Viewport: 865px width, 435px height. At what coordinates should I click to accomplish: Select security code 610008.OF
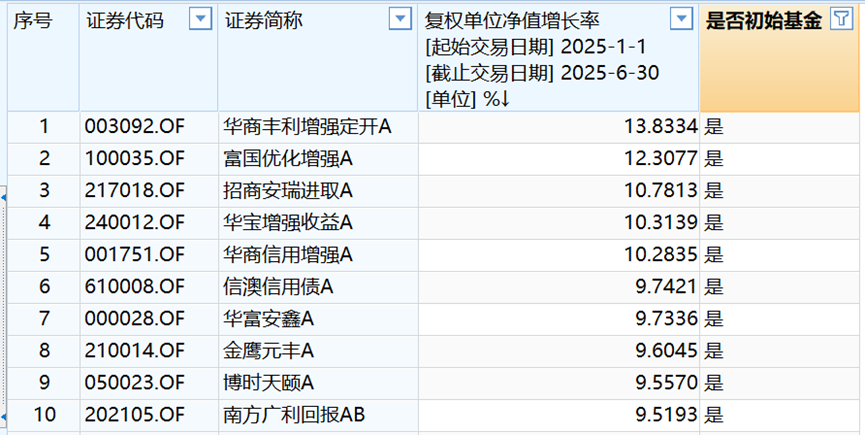click(x=134, y=287)
